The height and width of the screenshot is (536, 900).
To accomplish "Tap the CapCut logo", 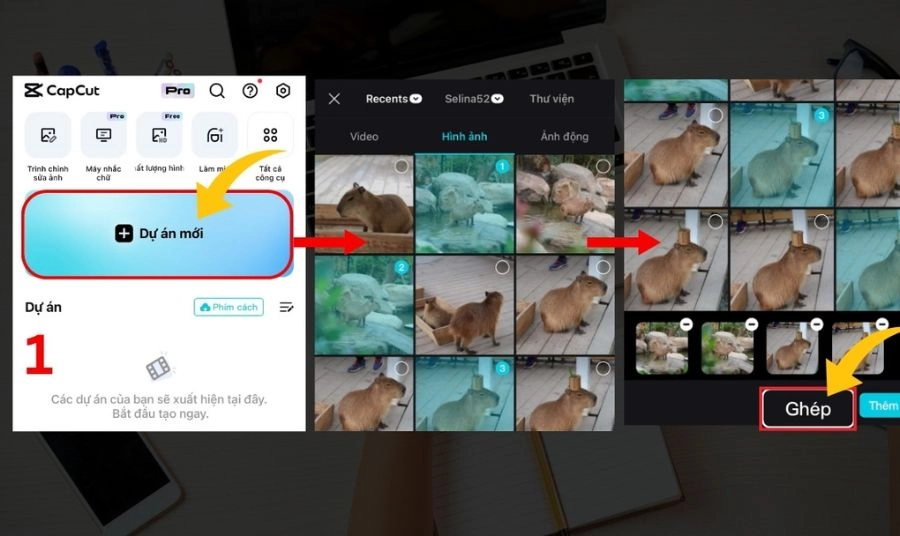I will coord(62,91).
